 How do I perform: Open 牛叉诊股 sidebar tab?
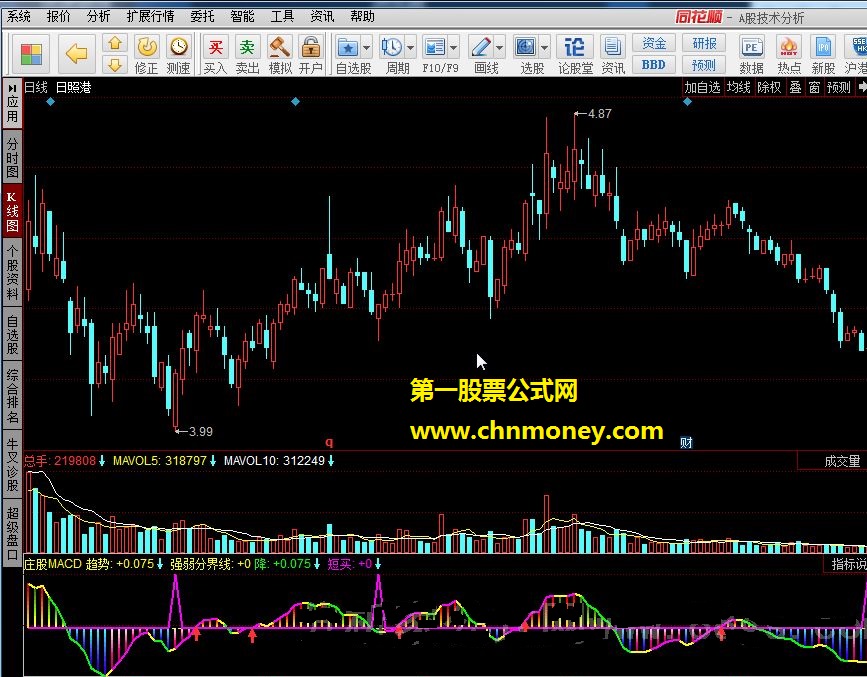[12, 465]
